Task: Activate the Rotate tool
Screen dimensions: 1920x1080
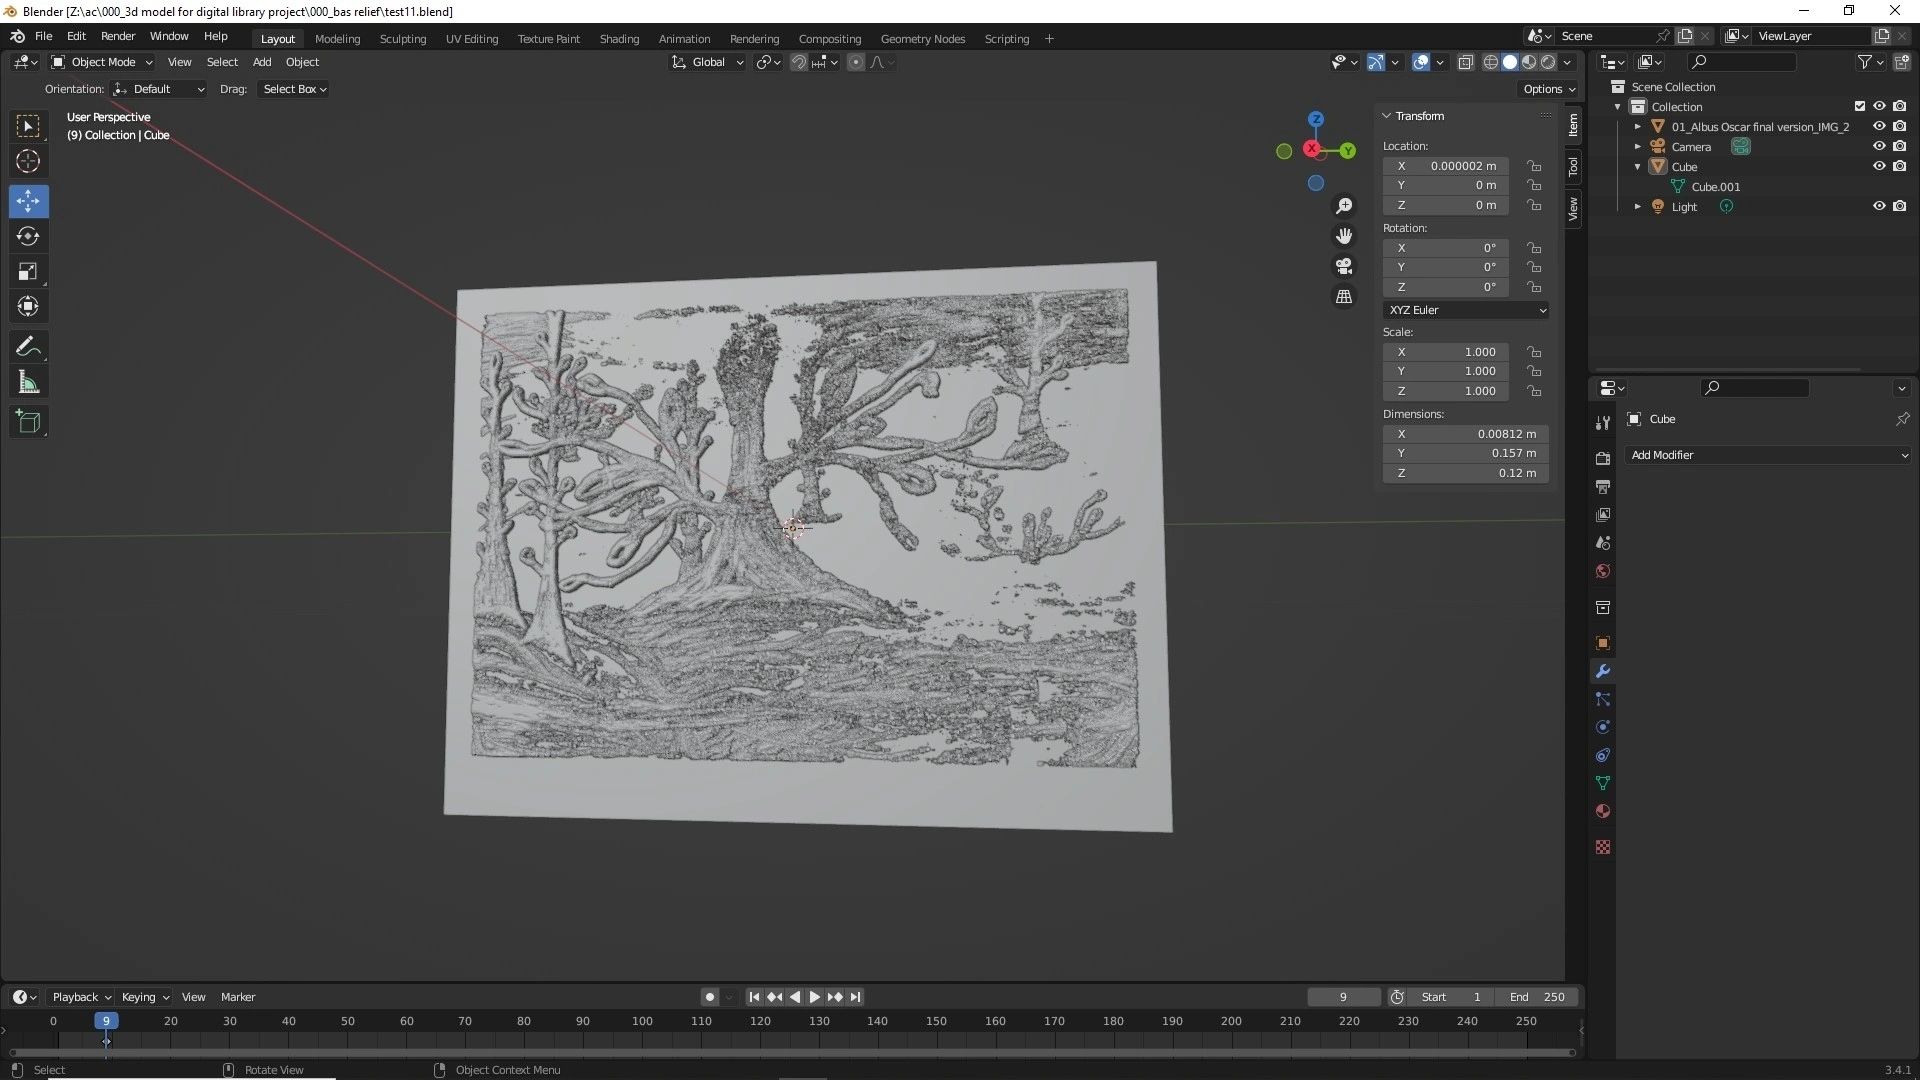Action: point(28,236)
